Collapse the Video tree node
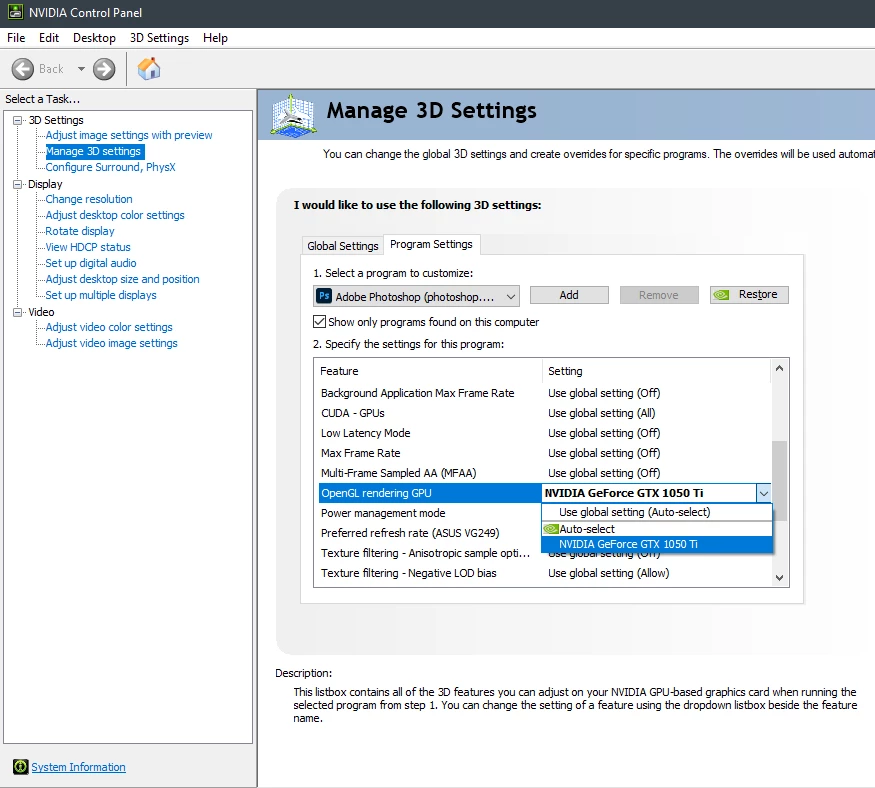 [18, 312]
